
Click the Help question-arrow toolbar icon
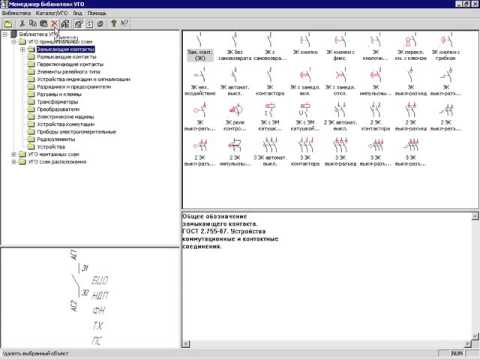point(124,23)
